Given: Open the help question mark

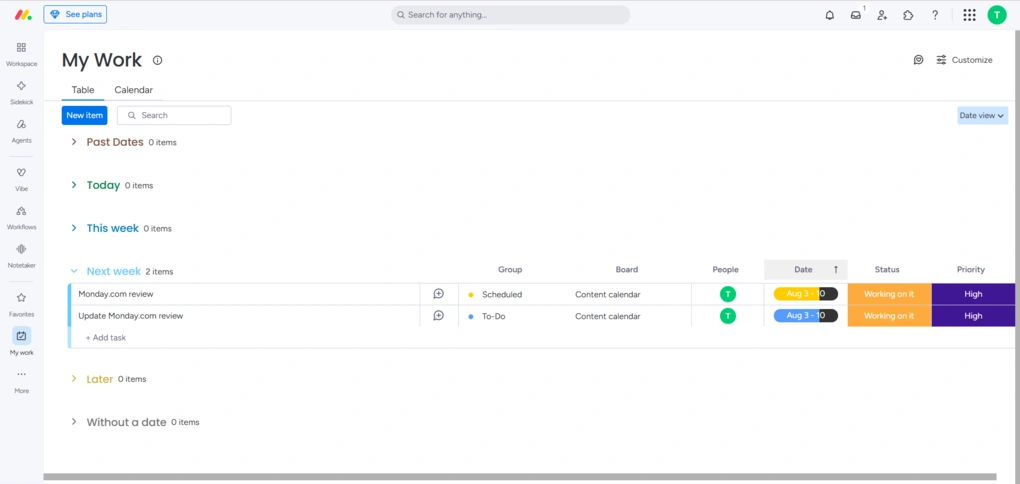Looking at the screenshot, I should (x=935, y=15).
